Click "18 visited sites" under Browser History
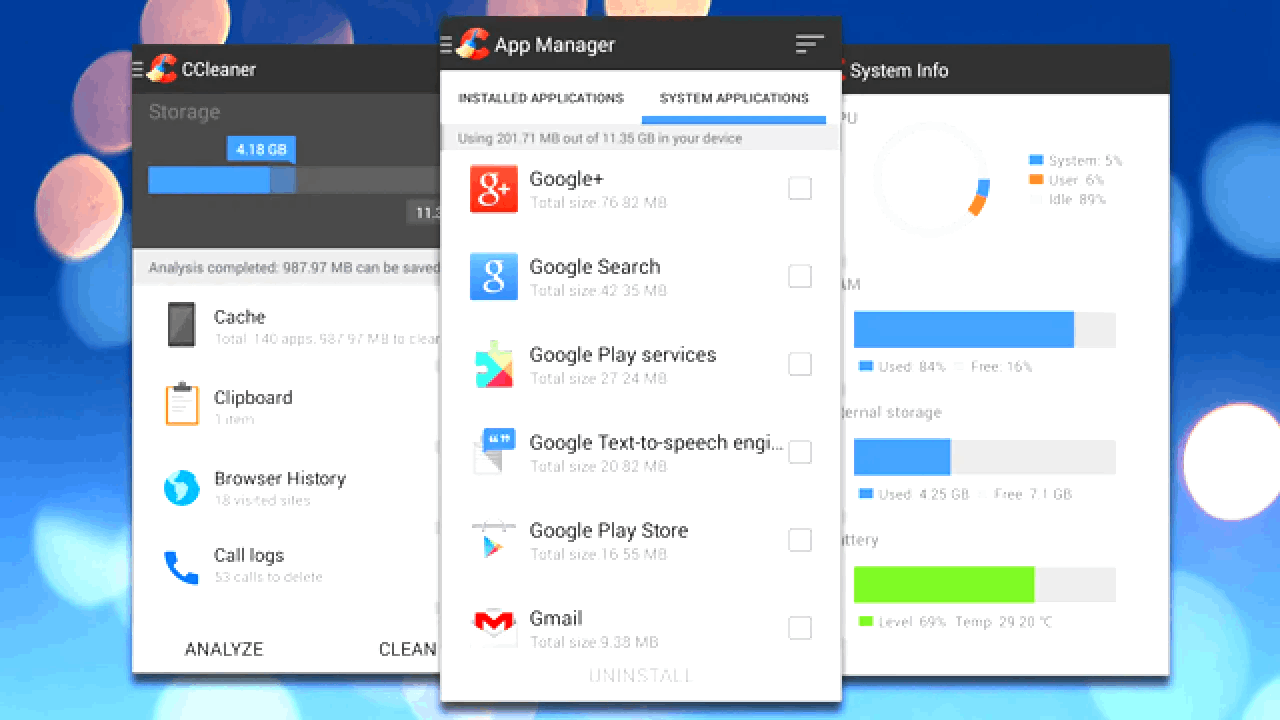The height and width of the screenshot is (720, 1280). [262, 500]
